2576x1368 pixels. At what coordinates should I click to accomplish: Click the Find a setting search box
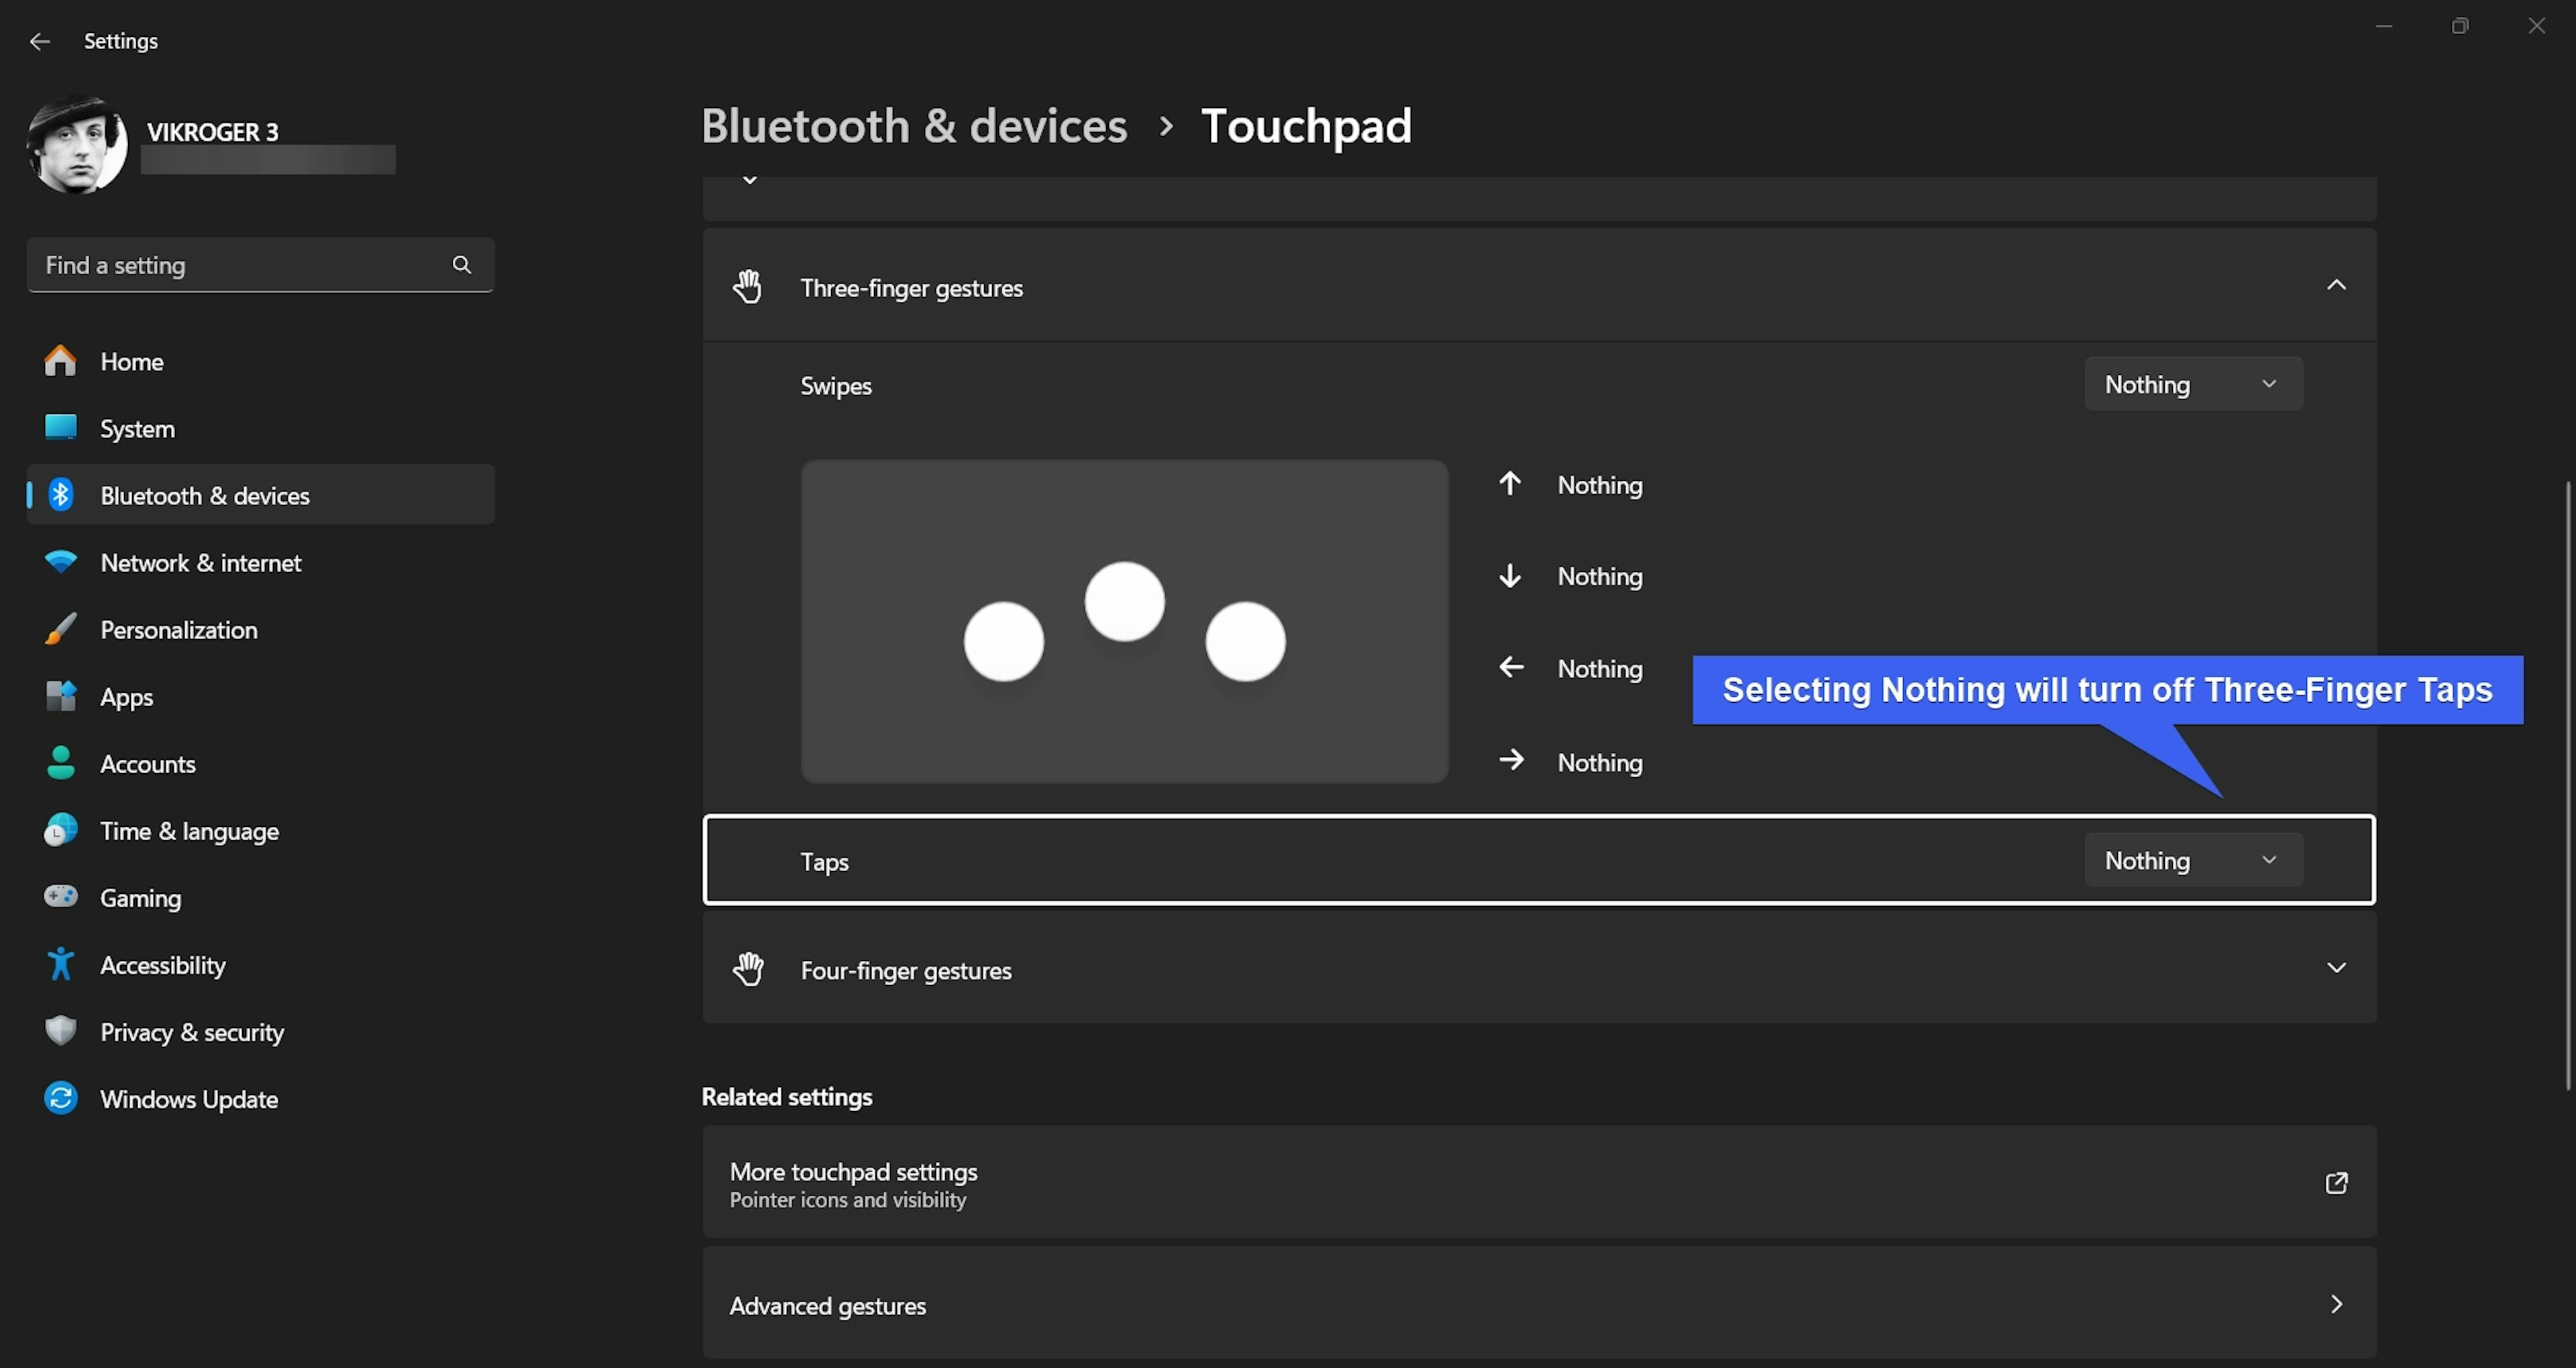coord(240,265)
